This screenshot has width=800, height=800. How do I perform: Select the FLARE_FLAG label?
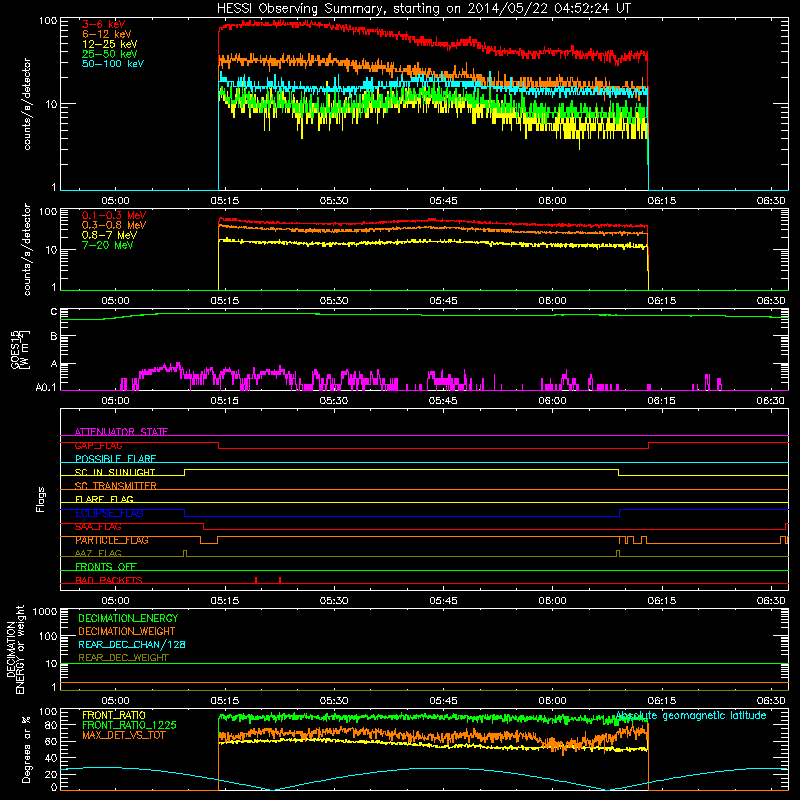coord(105,499)
